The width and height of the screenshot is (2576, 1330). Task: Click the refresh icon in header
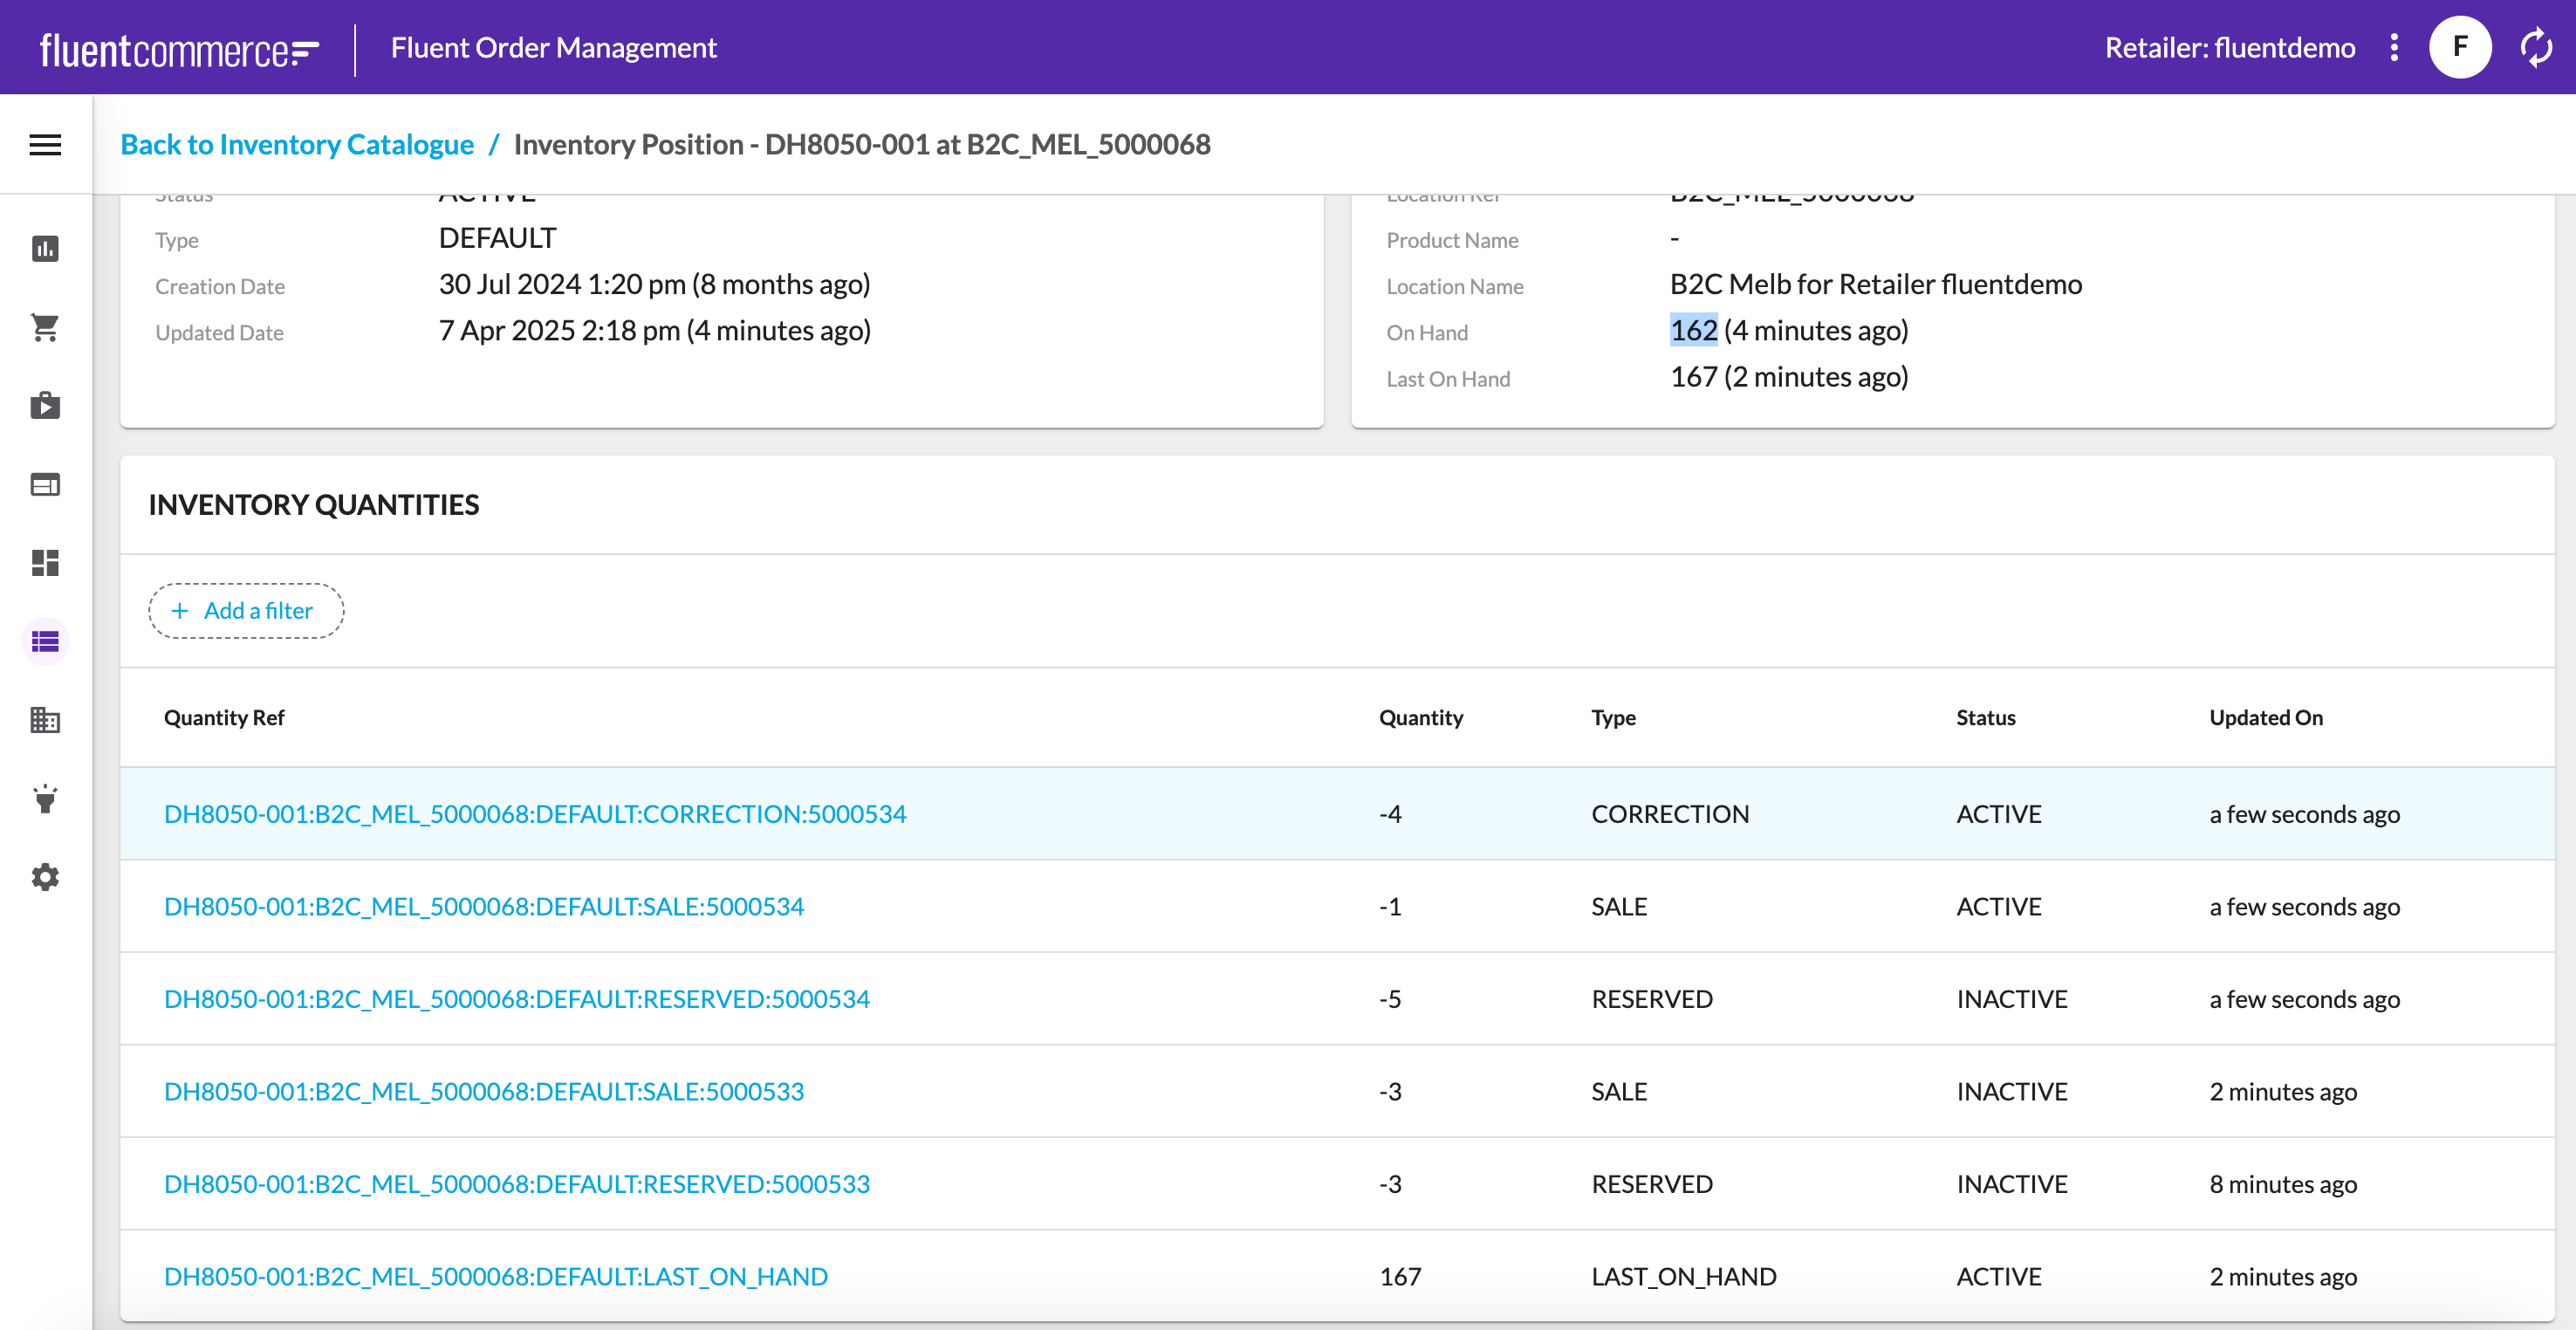[x=2536, y=47]
